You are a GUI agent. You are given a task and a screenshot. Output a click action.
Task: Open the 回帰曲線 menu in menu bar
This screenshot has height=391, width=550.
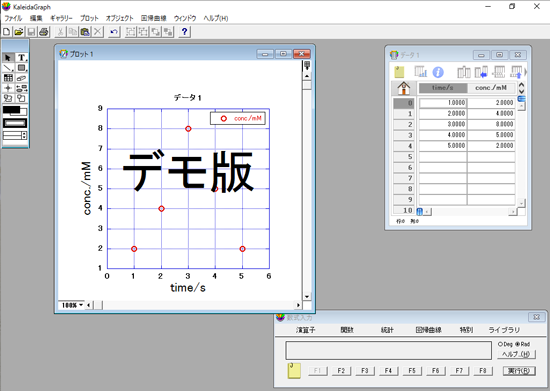pyautogui.click(x=153, y=18)
